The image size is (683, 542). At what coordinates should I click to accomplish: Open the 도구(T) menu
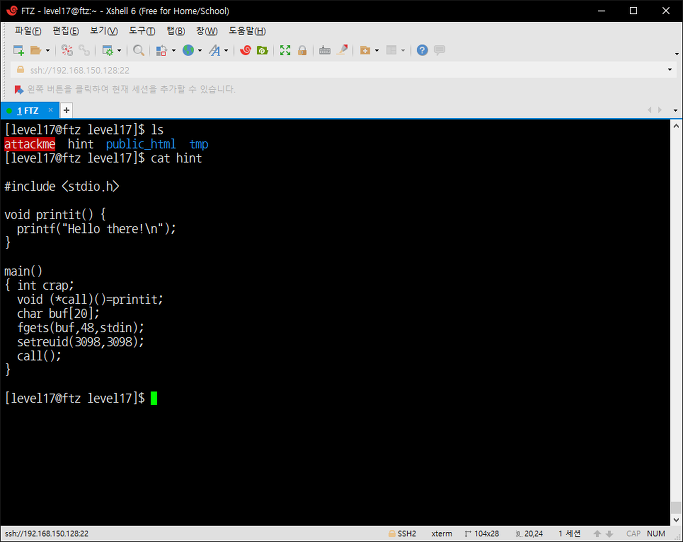[x=142, y=31]
